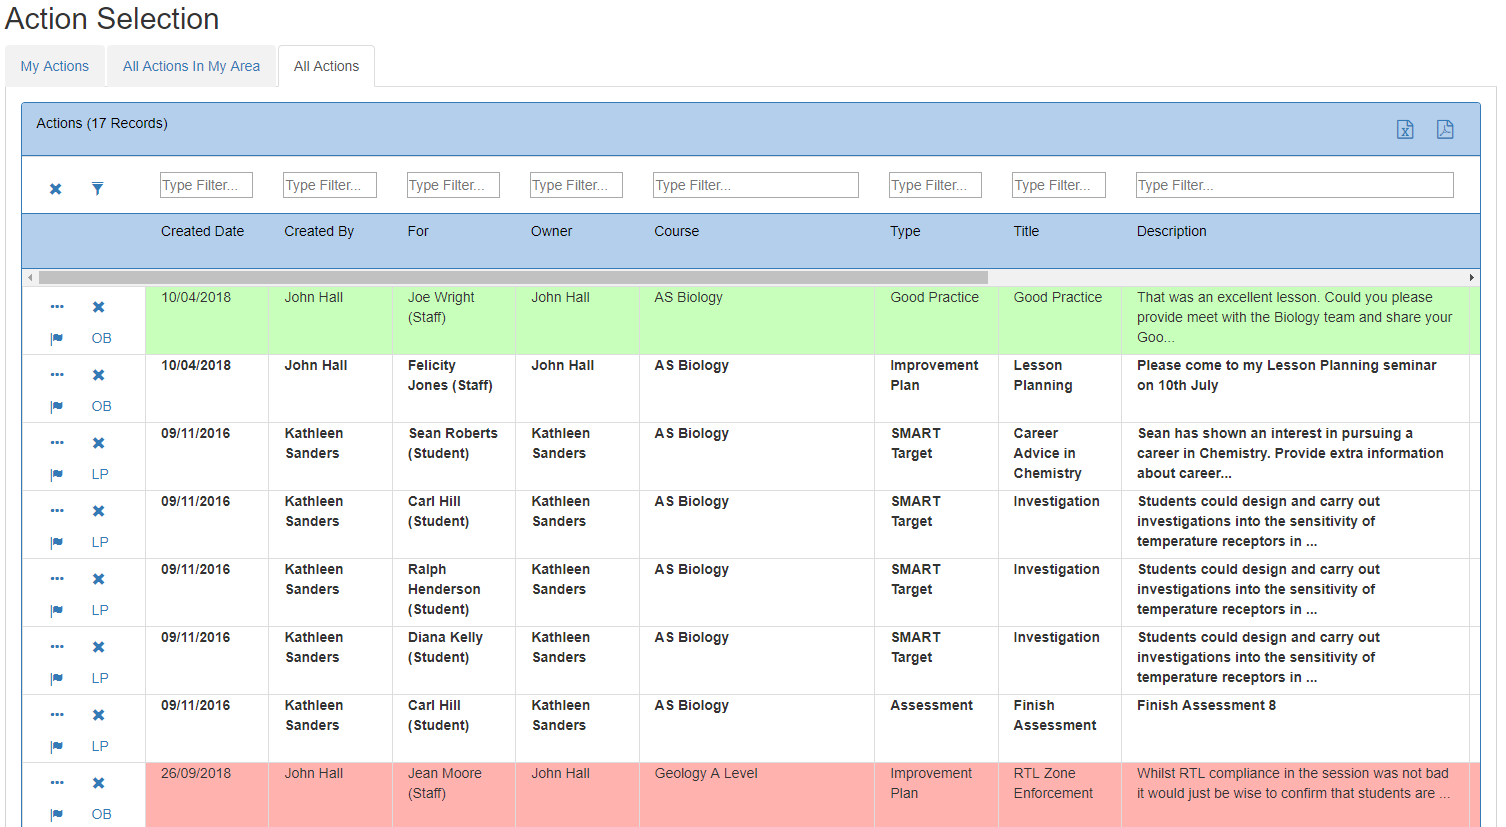Click the horizontal table scrollbar thumb
The height and width of the screenshot is (827, 1506).
pos(513,278)
